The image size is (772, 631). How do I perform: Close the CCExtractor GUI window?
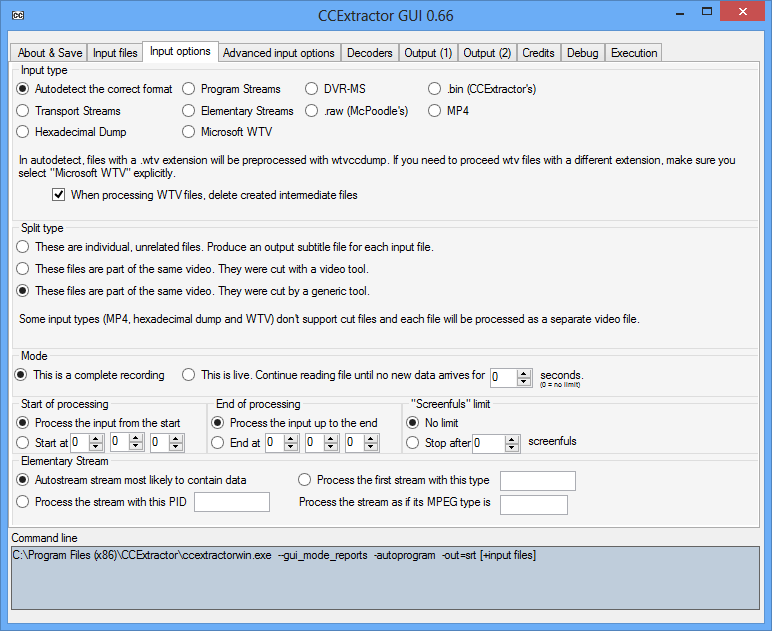(742, 11)
